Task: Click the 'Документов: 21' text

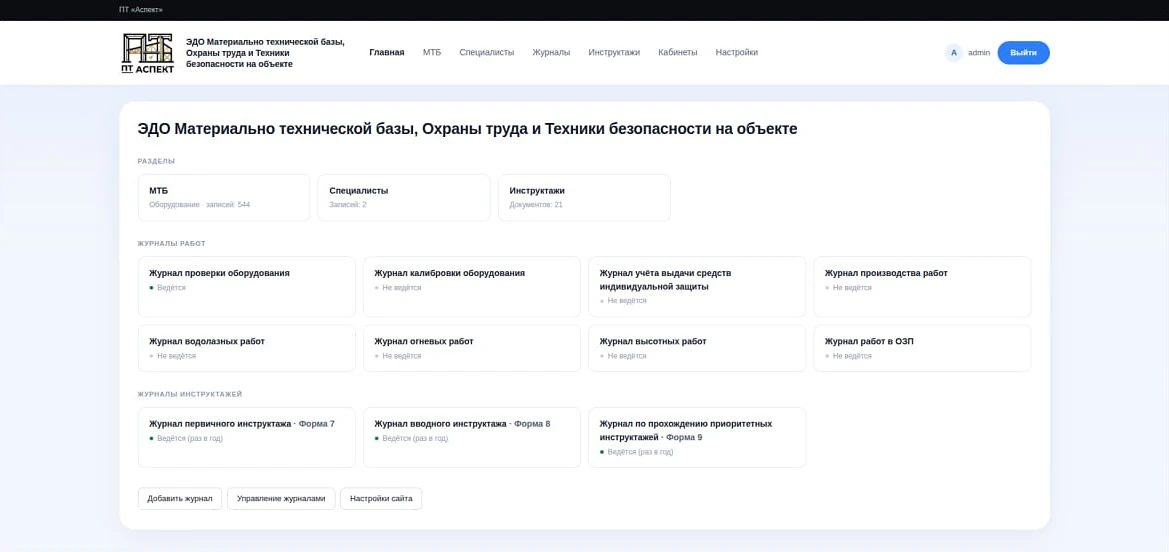Action: (536, 204)
